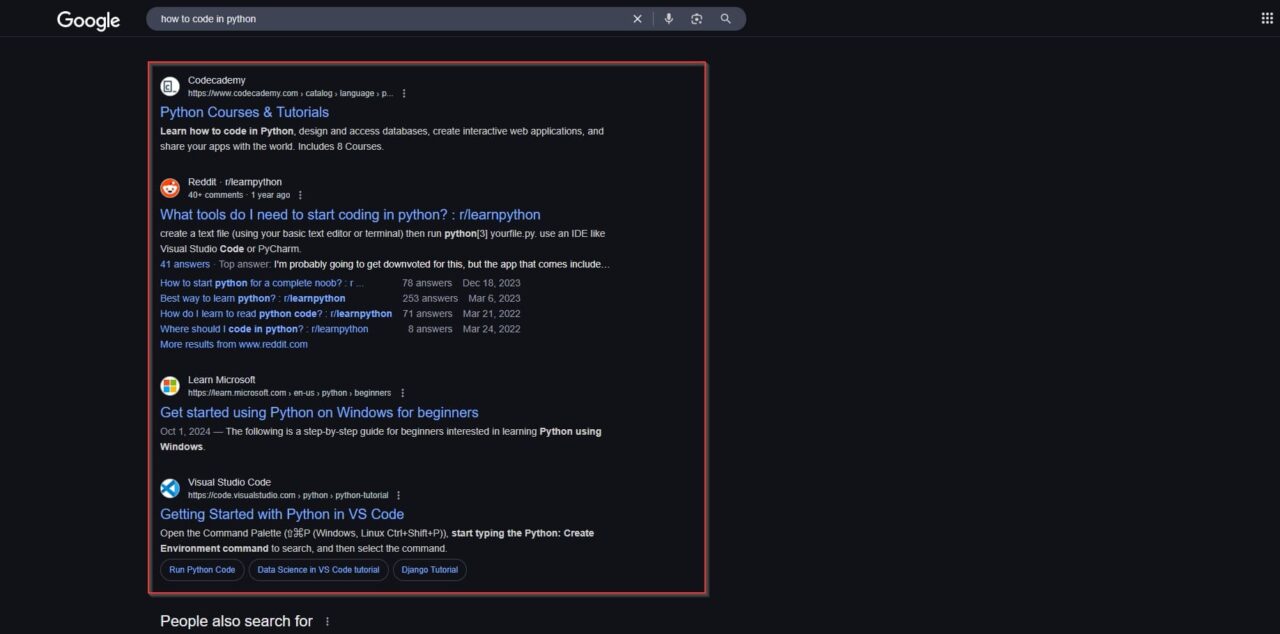
Task: Click More results from www.reddit.com
Action: click(233, 344)
